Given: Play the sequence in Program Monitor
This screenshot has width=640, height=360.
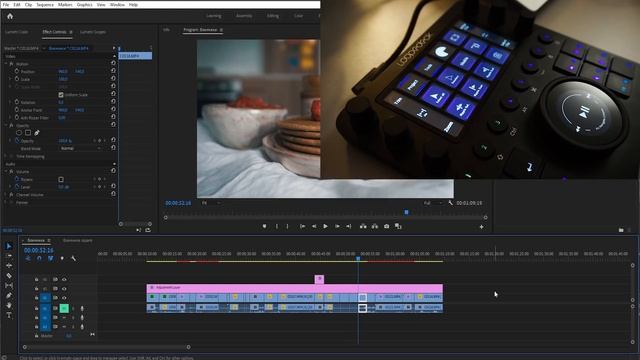Looking at the screenshot, I should 325,226.
